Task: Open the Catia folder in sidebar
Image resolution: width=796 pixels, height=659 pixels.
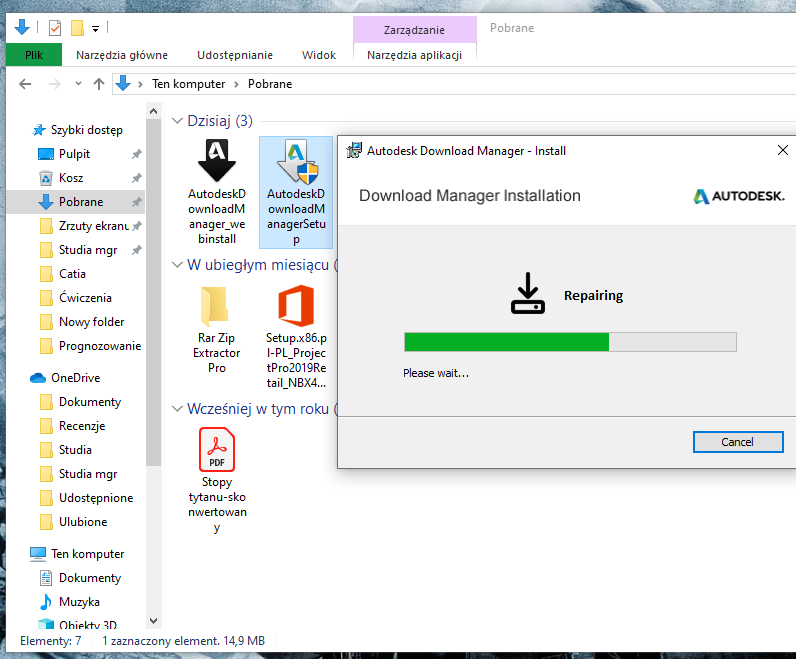Action: tap(72, 274)
